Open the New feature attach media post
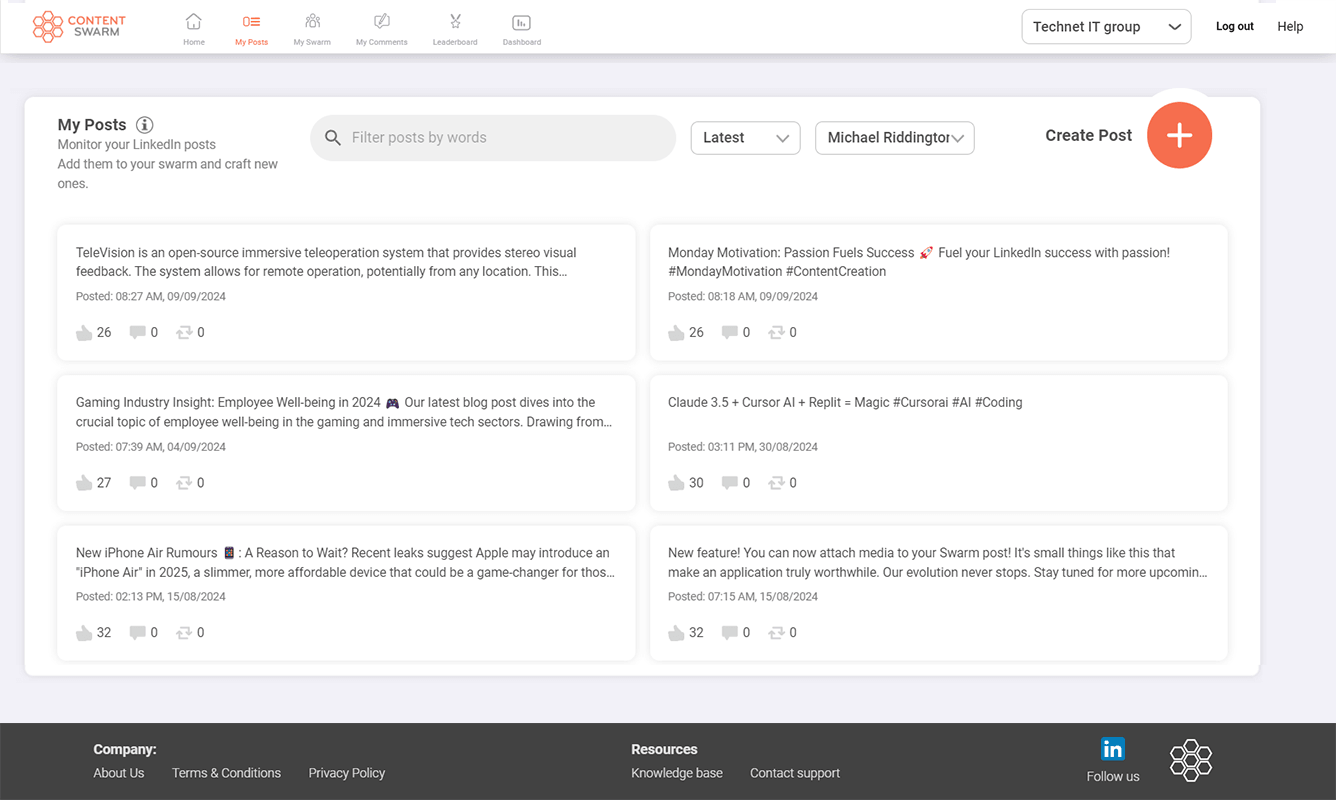Screen dimensions: 1336x800 point(937,562)
